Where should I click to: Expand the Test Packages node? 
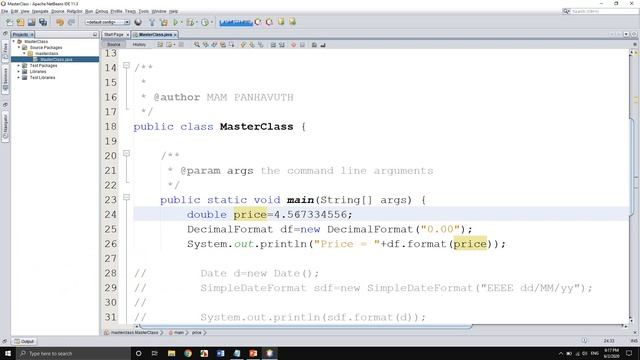(19, 65)
